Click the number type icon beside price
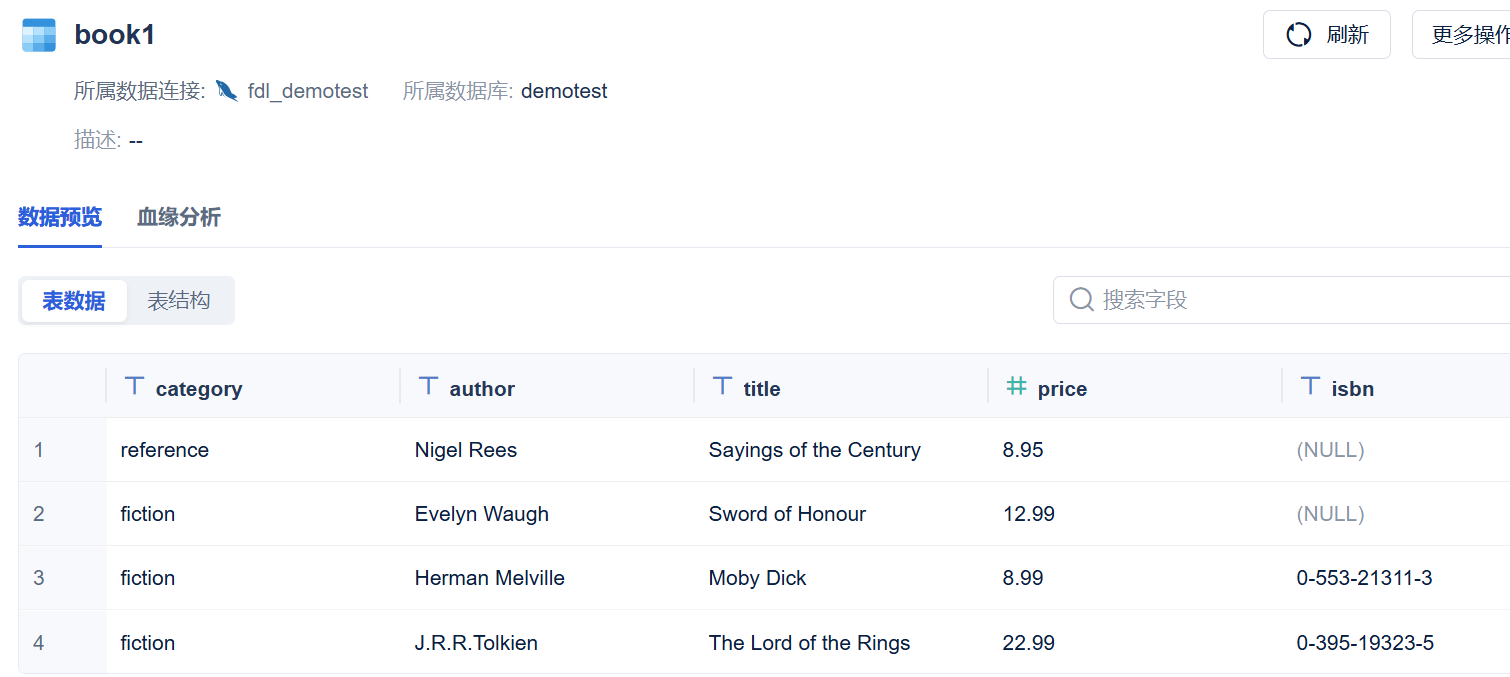The image size is (1510, 677). (1016, 386)
